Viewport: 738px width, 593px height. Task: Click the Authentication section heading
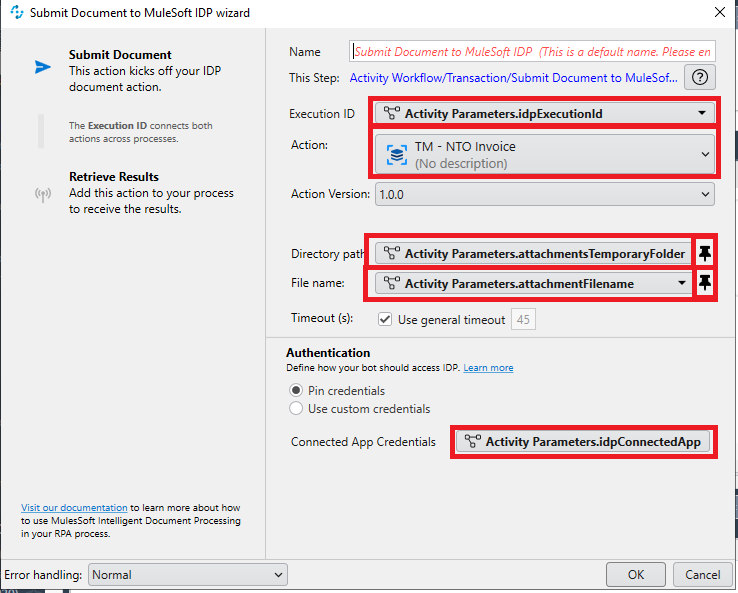click(x=328, y=353)
